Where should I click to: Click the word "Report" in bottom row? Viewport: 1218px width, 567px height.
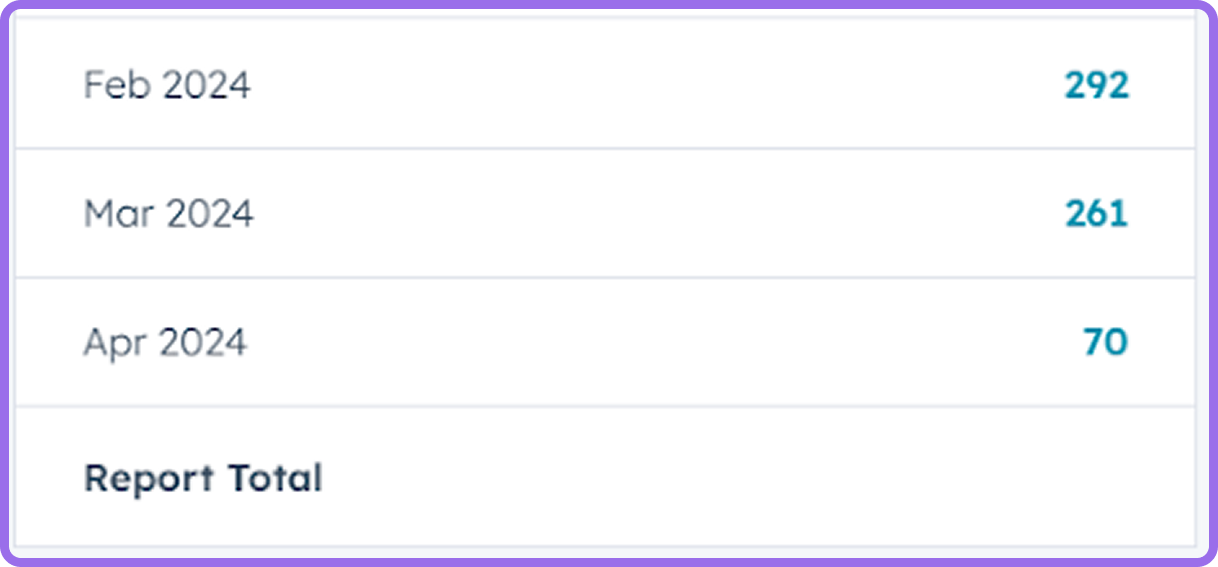(x=151, y=479)
